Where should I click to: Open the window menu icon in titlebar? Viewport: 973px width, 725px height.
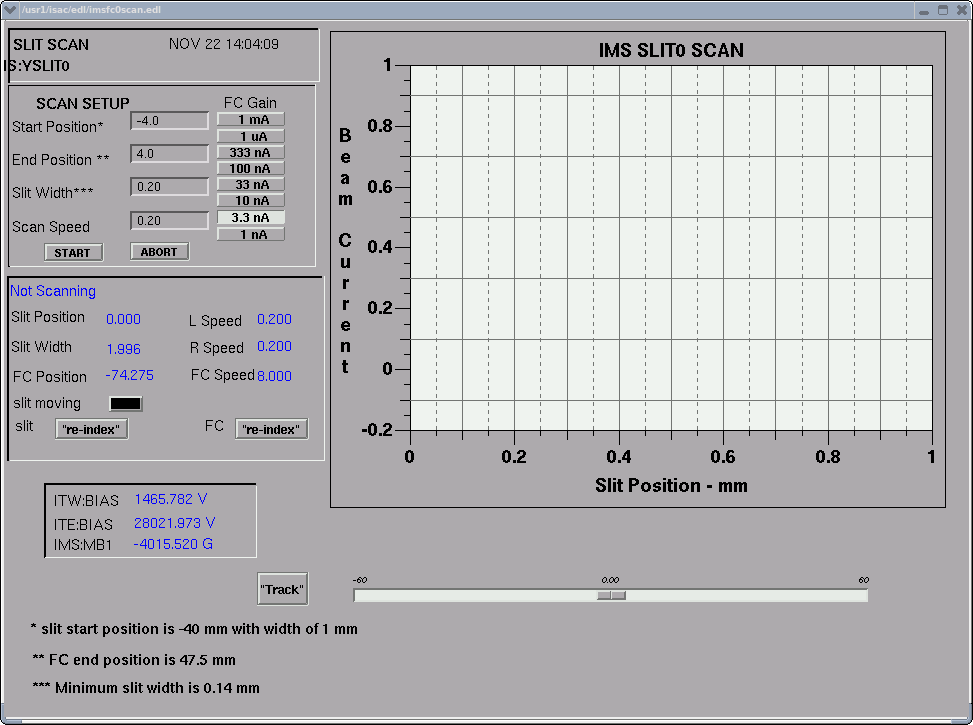click(12, 10)
